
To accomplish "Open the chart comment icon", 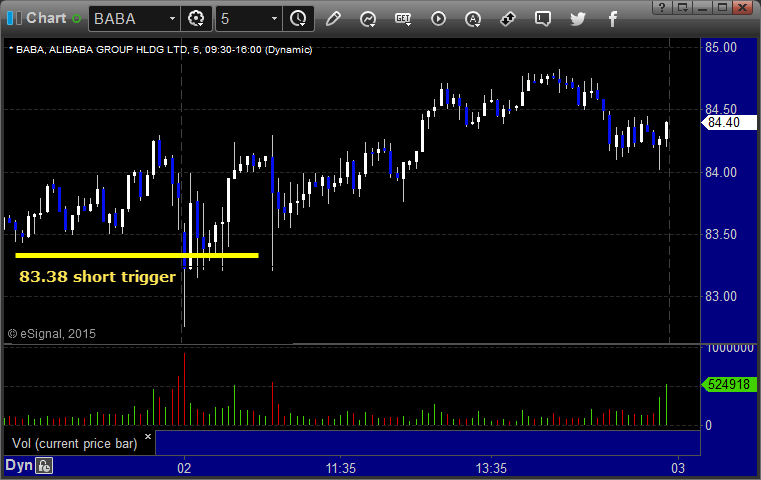I will click(x=543, y=19).
